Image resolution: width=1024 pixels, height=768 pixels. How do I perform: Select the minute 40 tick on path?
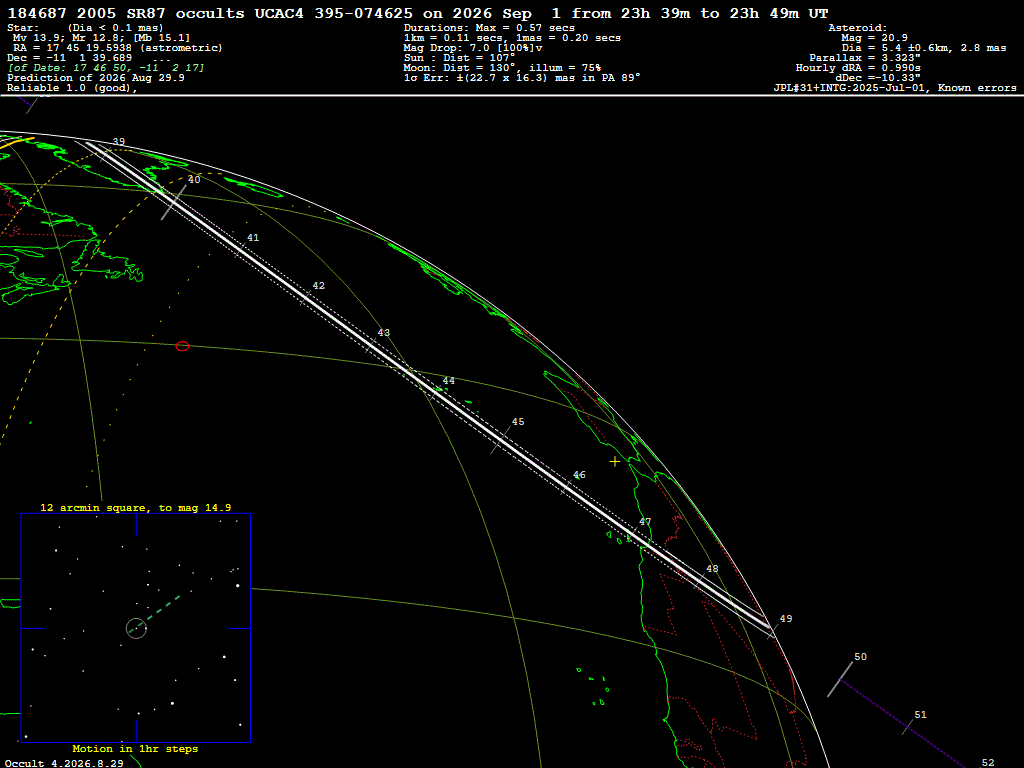tap(174, 202)
